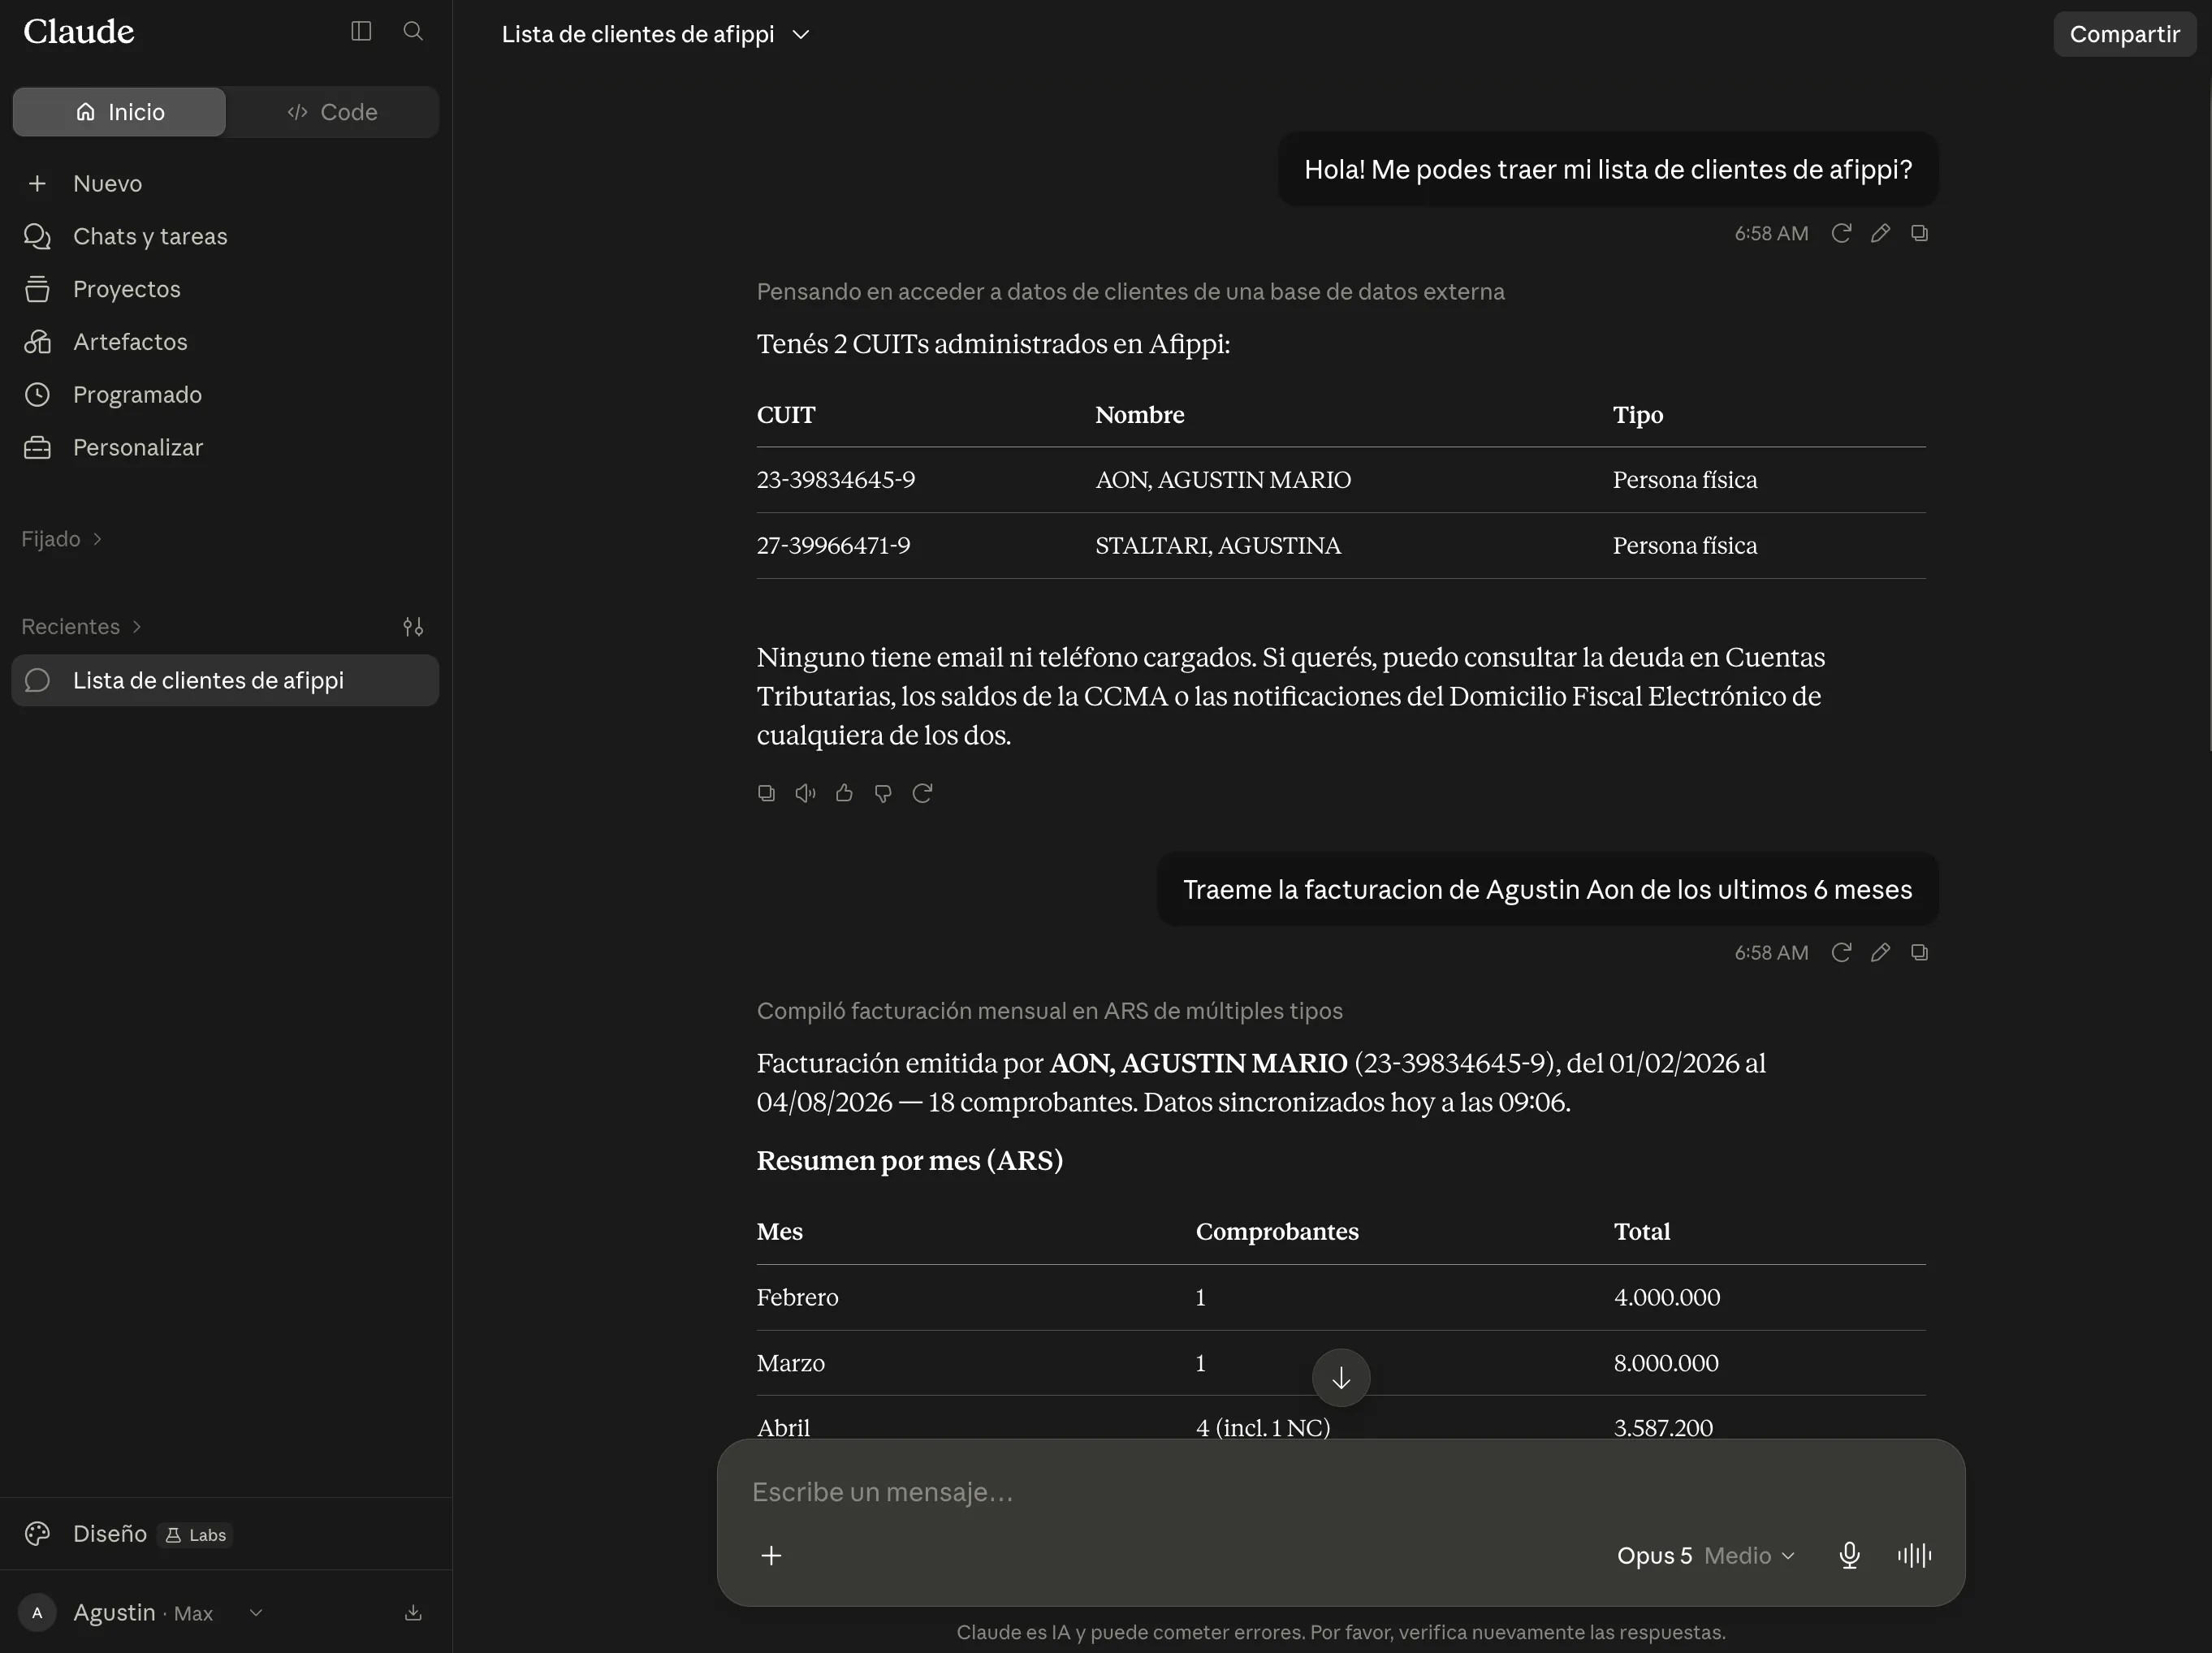The width and height of the screenshot is (2212, 1653).
Task: Give thumbs up to the CUITs response
Action: tap(844, 793)
